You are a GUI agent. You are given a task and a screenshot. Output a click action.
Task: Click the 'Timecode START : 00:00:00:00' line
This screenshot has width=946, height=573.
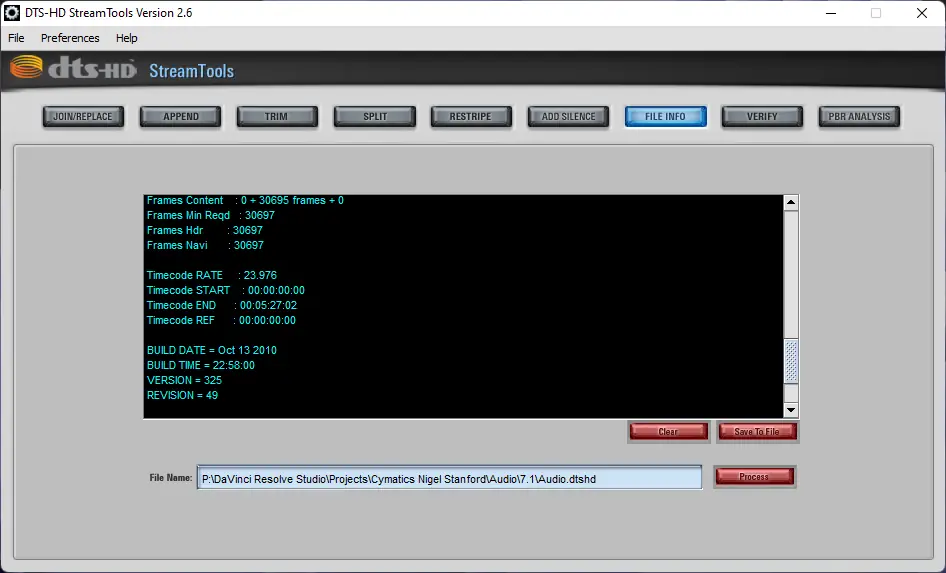click(x=226, y=290)
